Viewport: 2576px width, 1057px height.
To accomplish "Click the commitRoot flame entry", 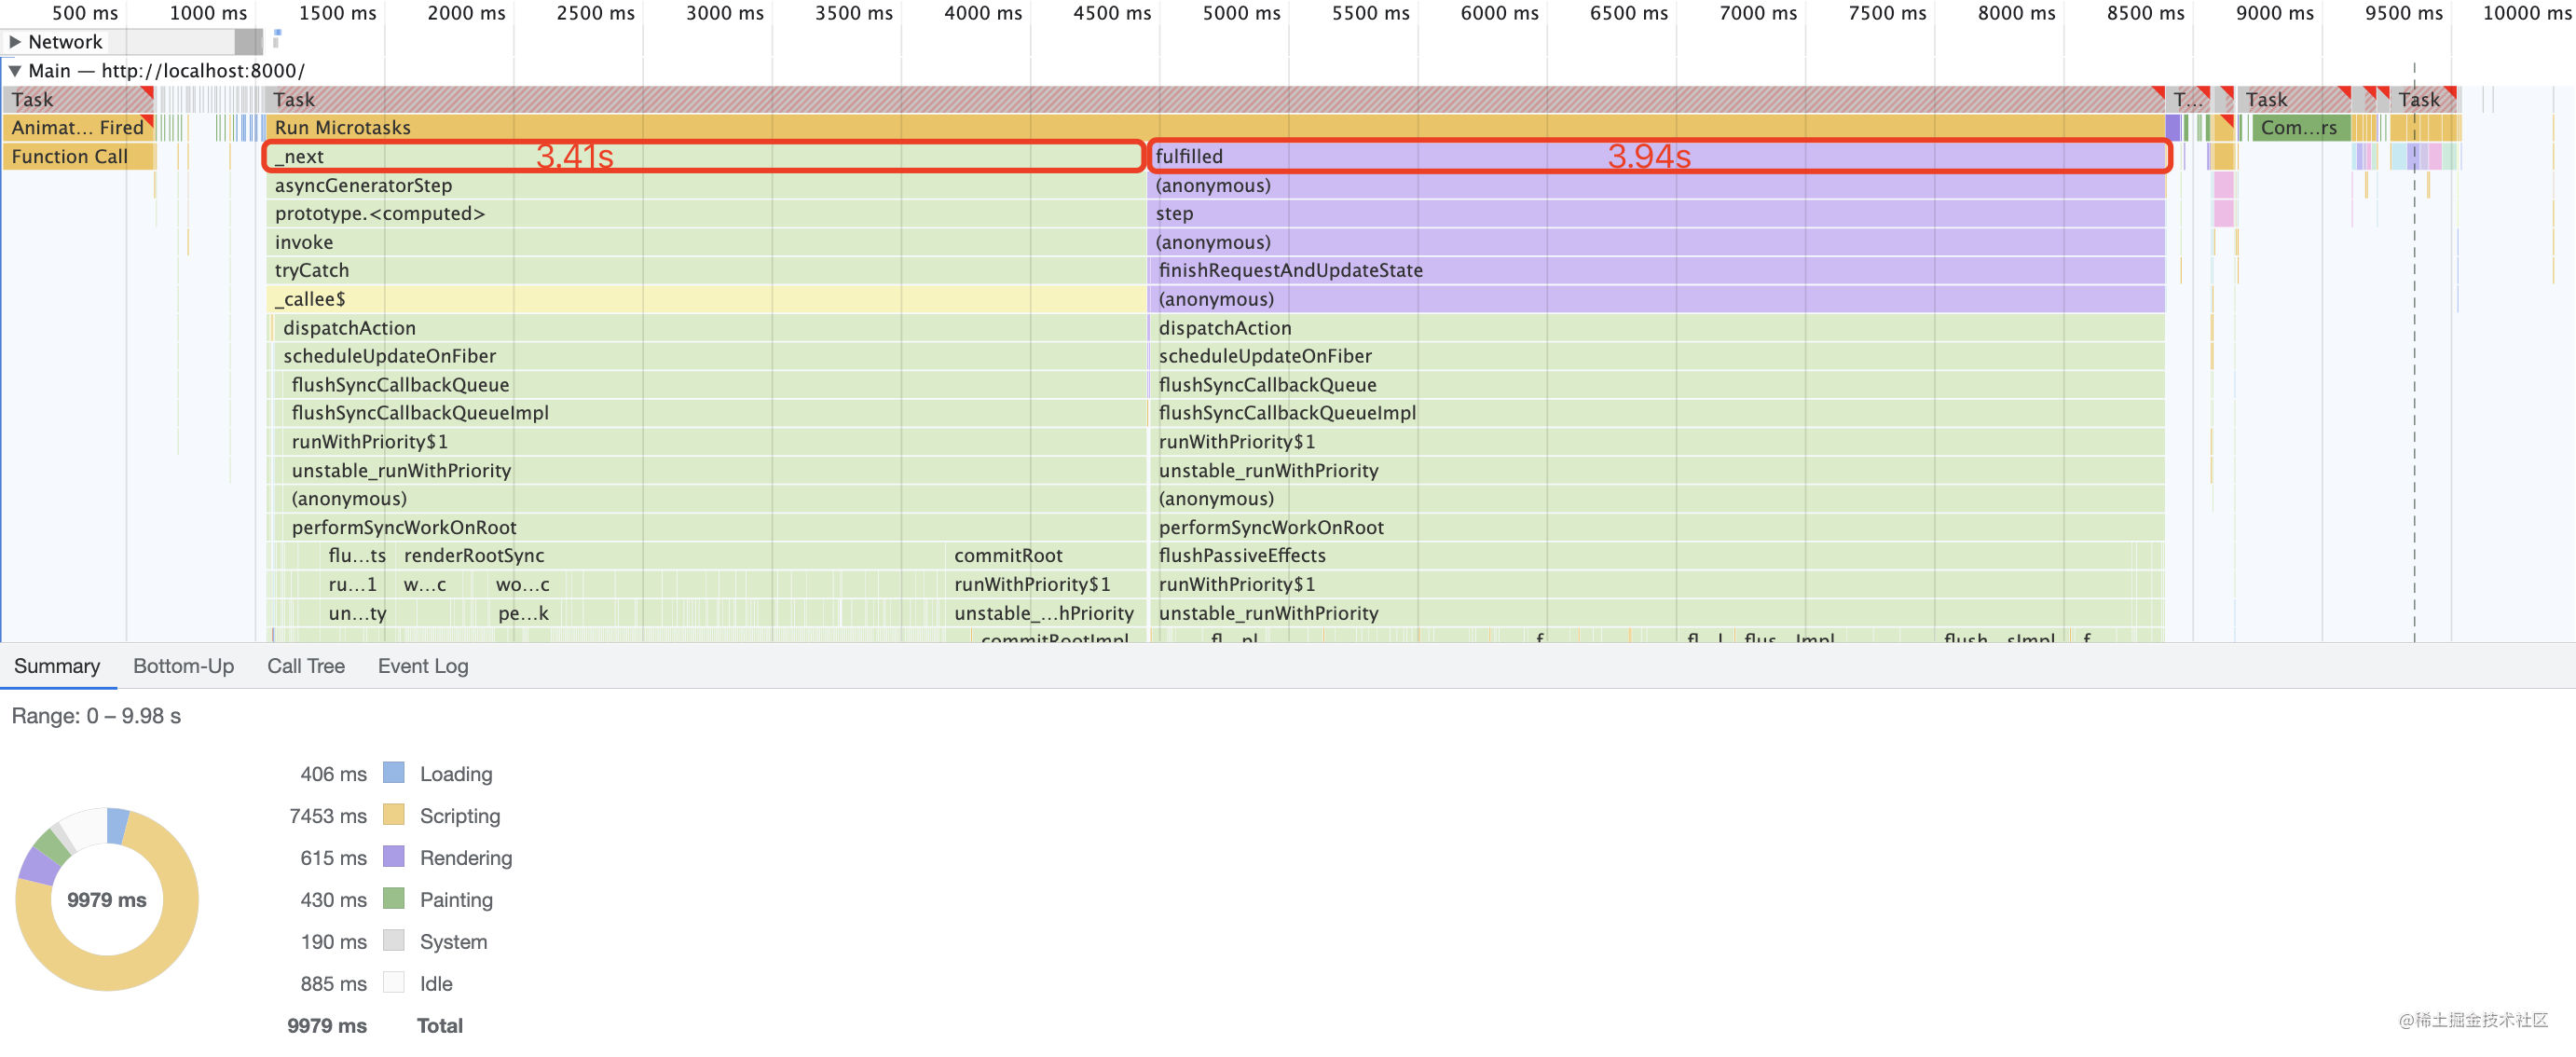I will click(1008, 556).
